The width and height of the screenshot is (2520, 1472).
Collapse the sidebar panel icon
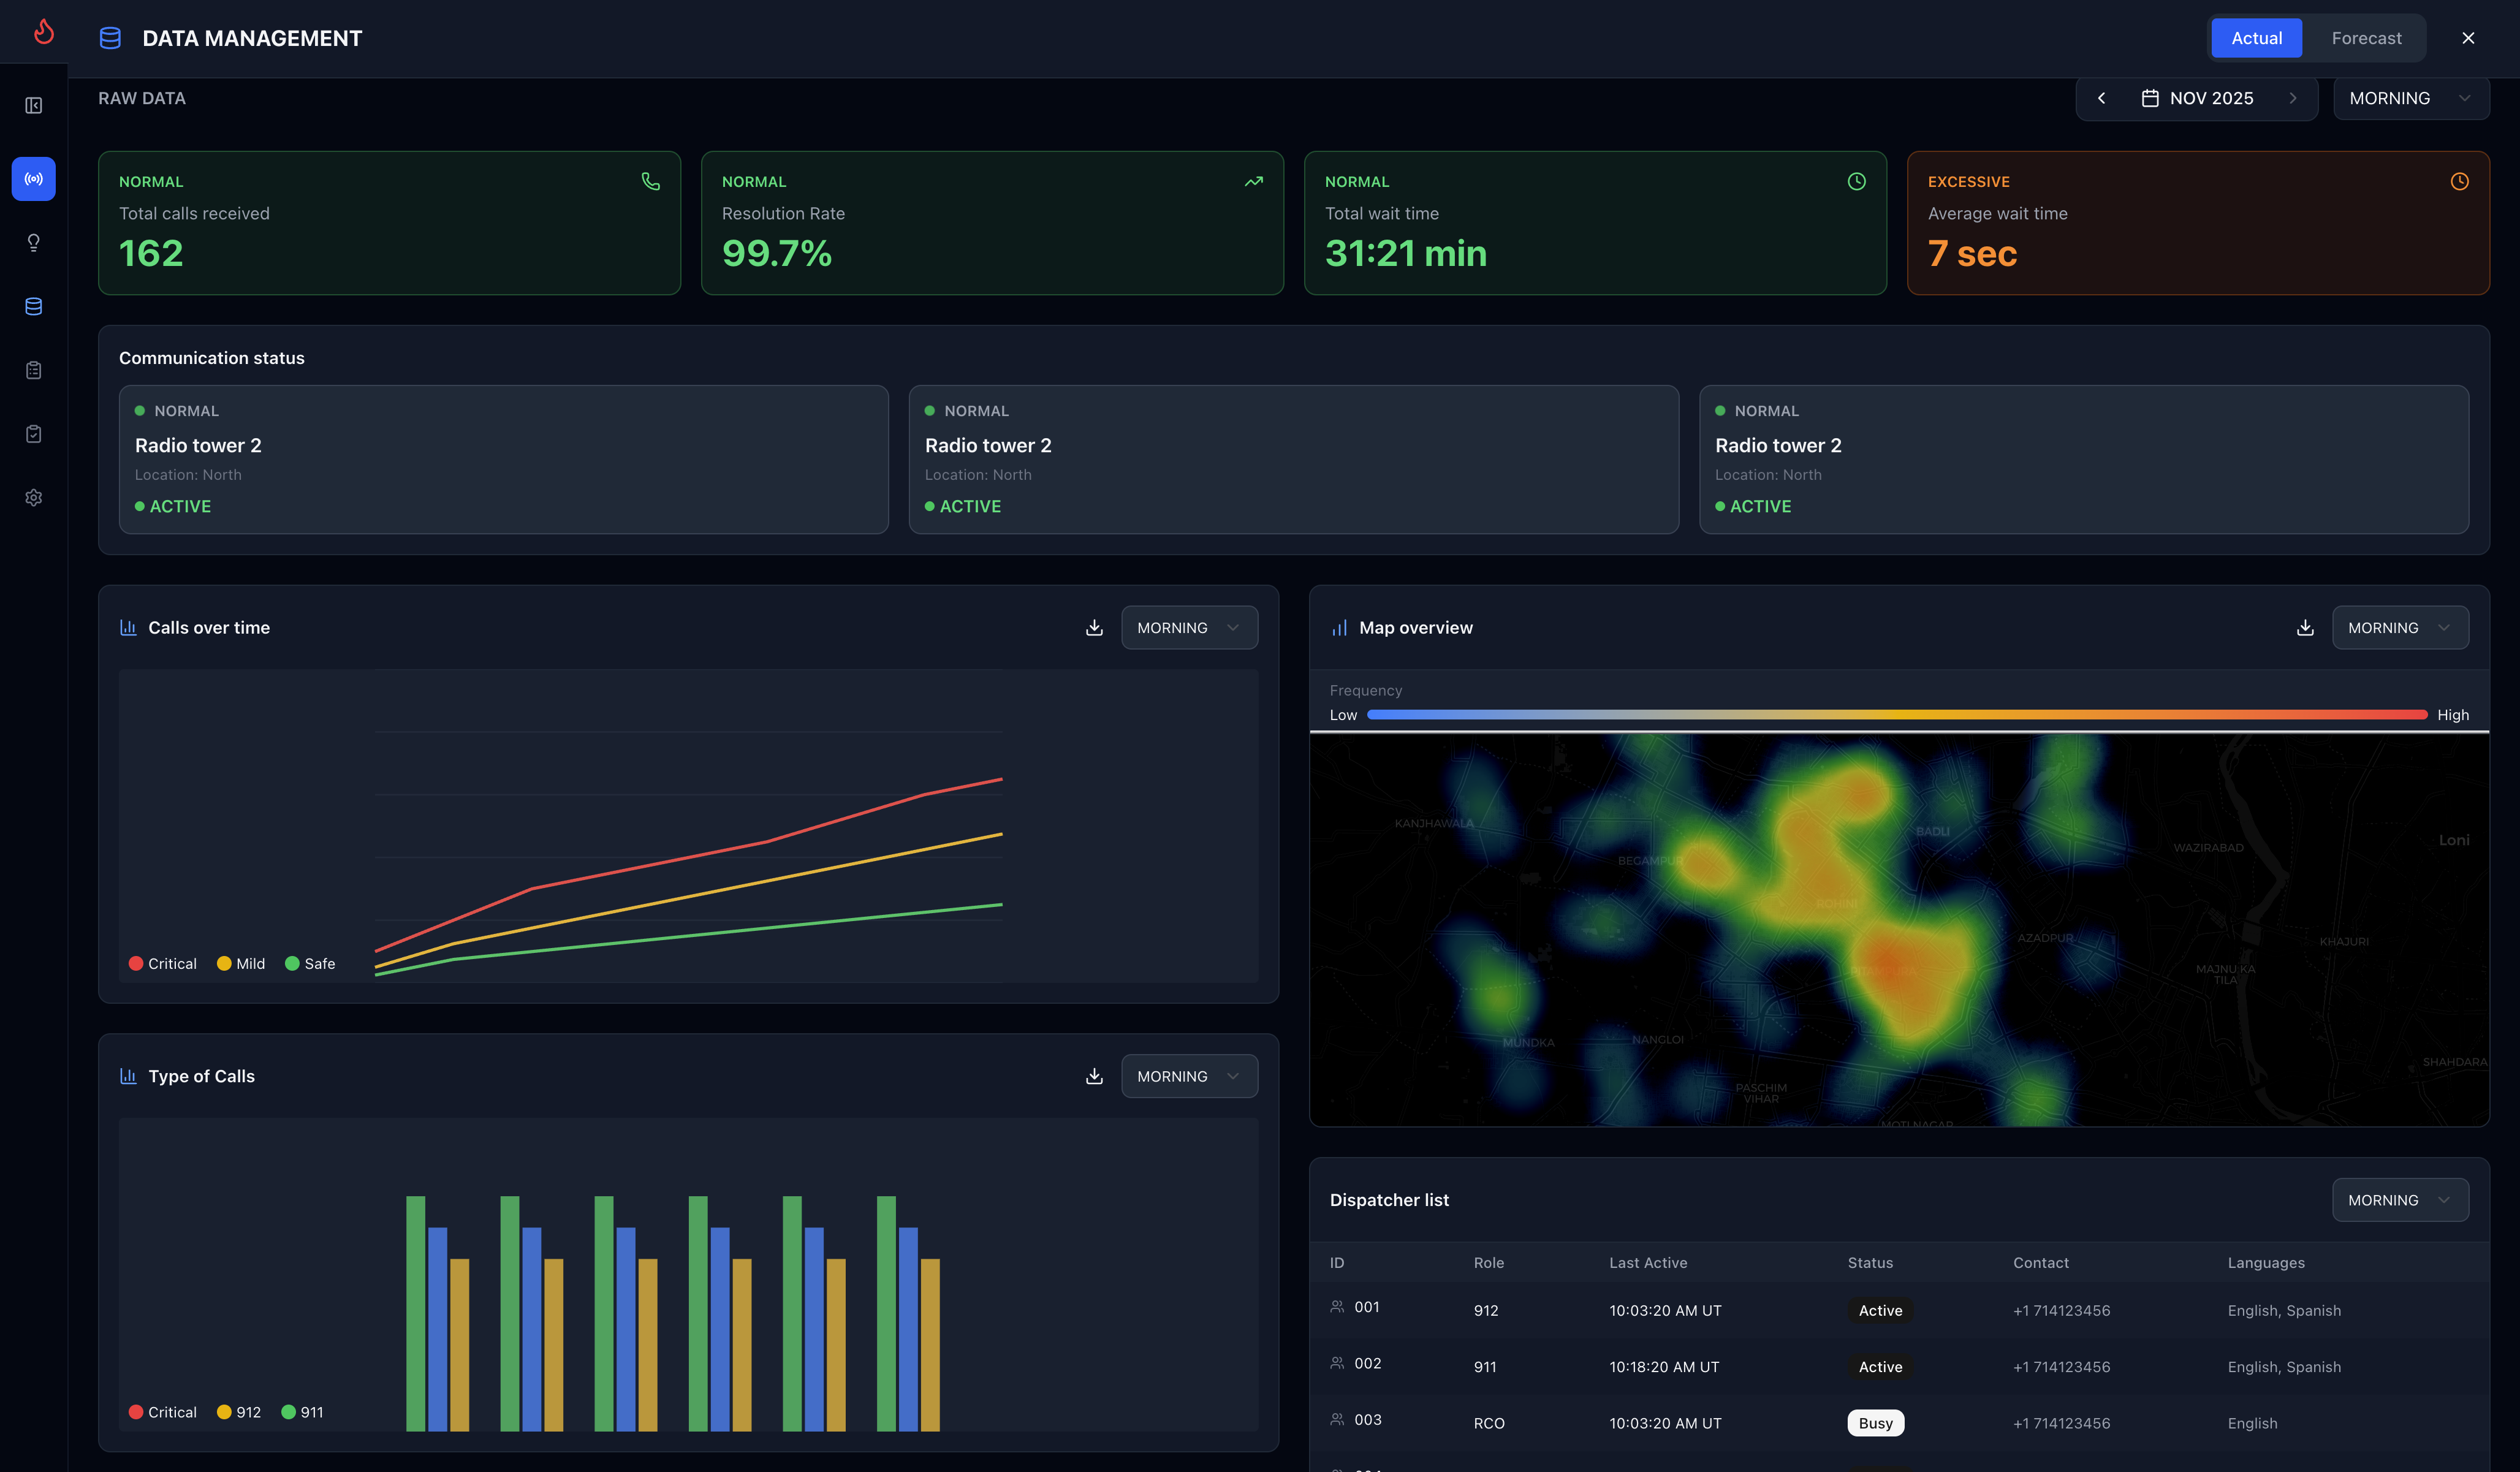(33, 106)
